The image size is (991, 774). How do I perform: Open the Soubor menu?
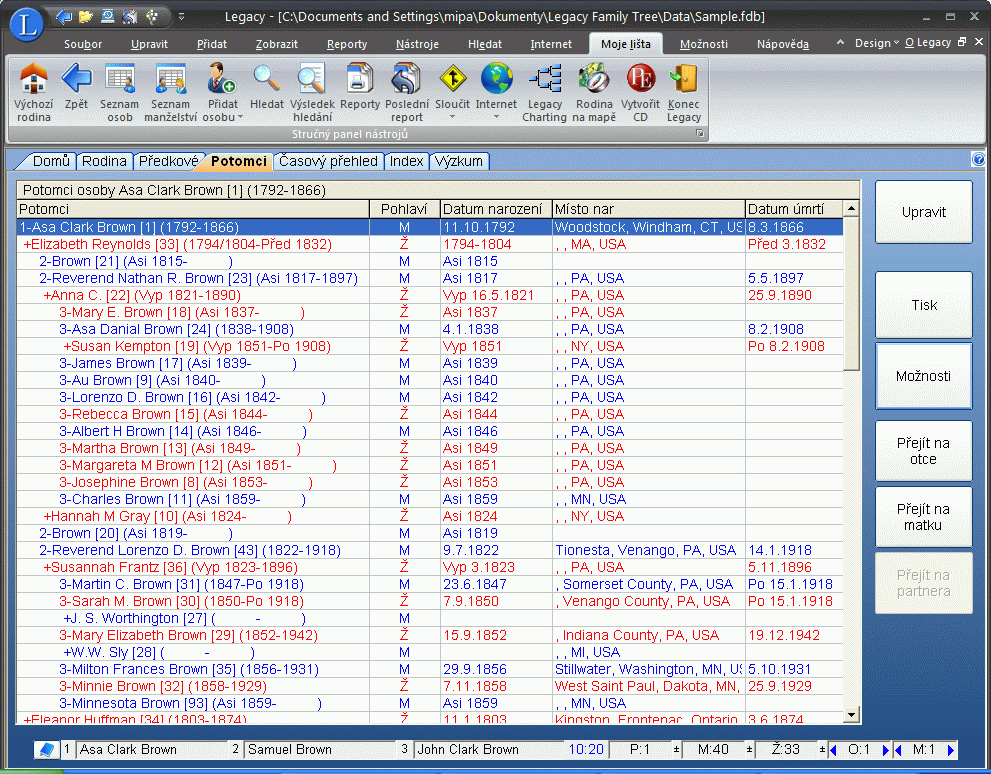click(83, 44)
